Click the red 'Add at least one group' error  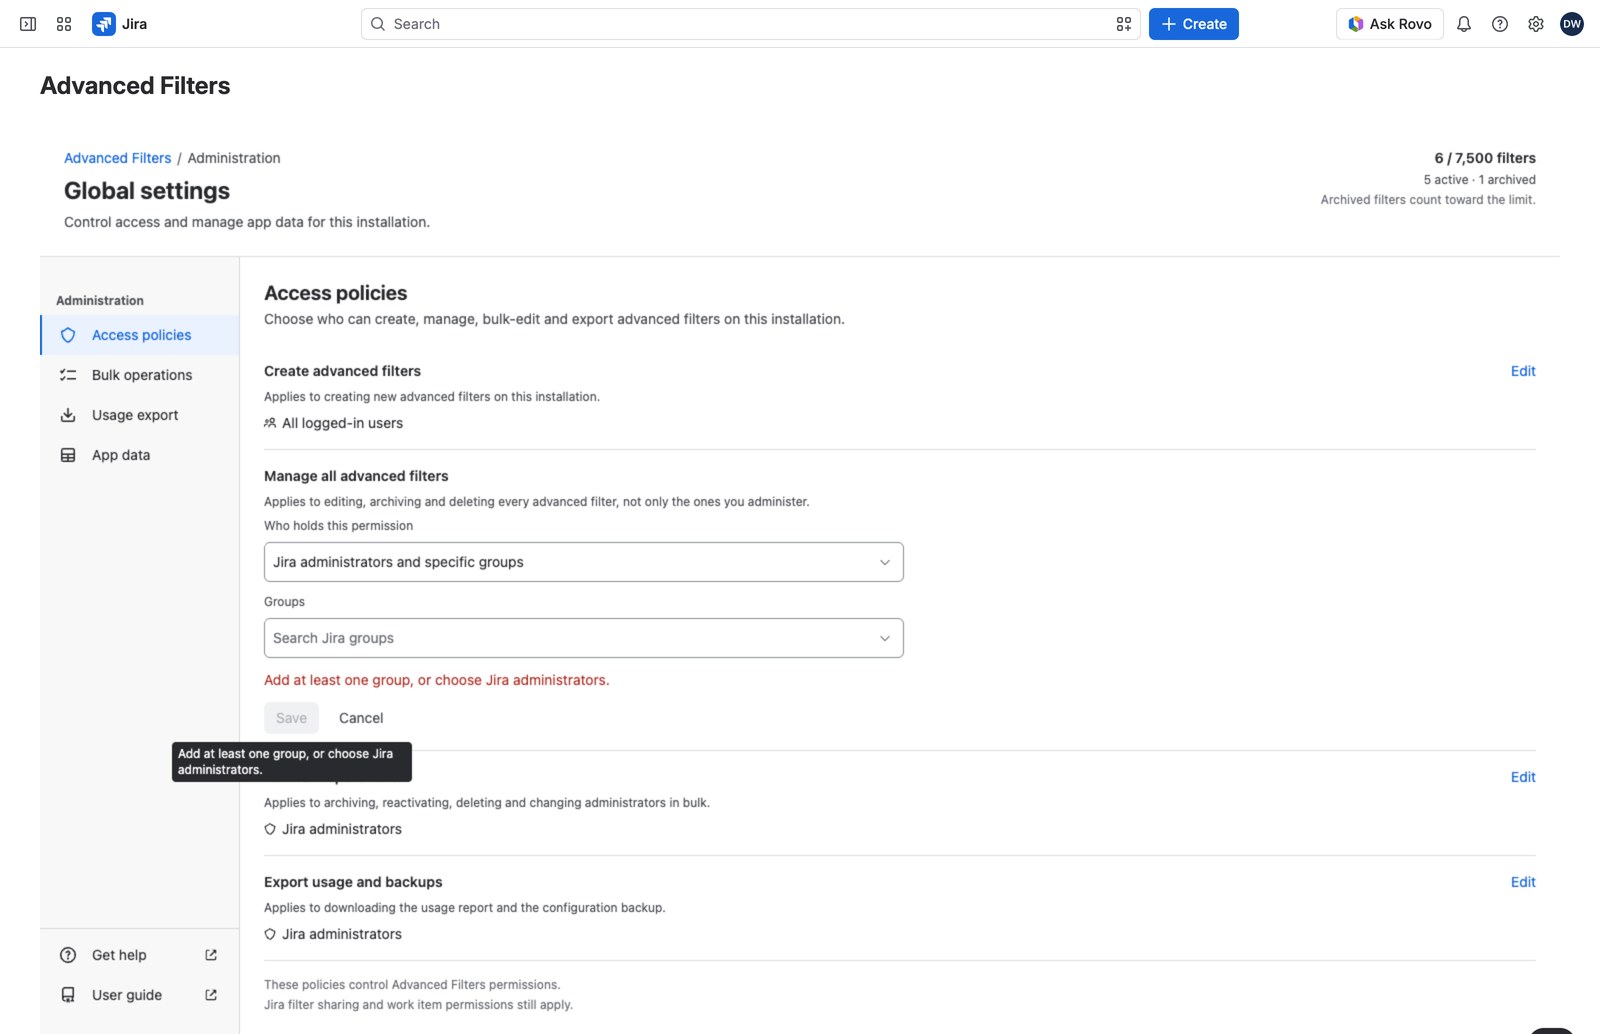click(x=437, y=680)
